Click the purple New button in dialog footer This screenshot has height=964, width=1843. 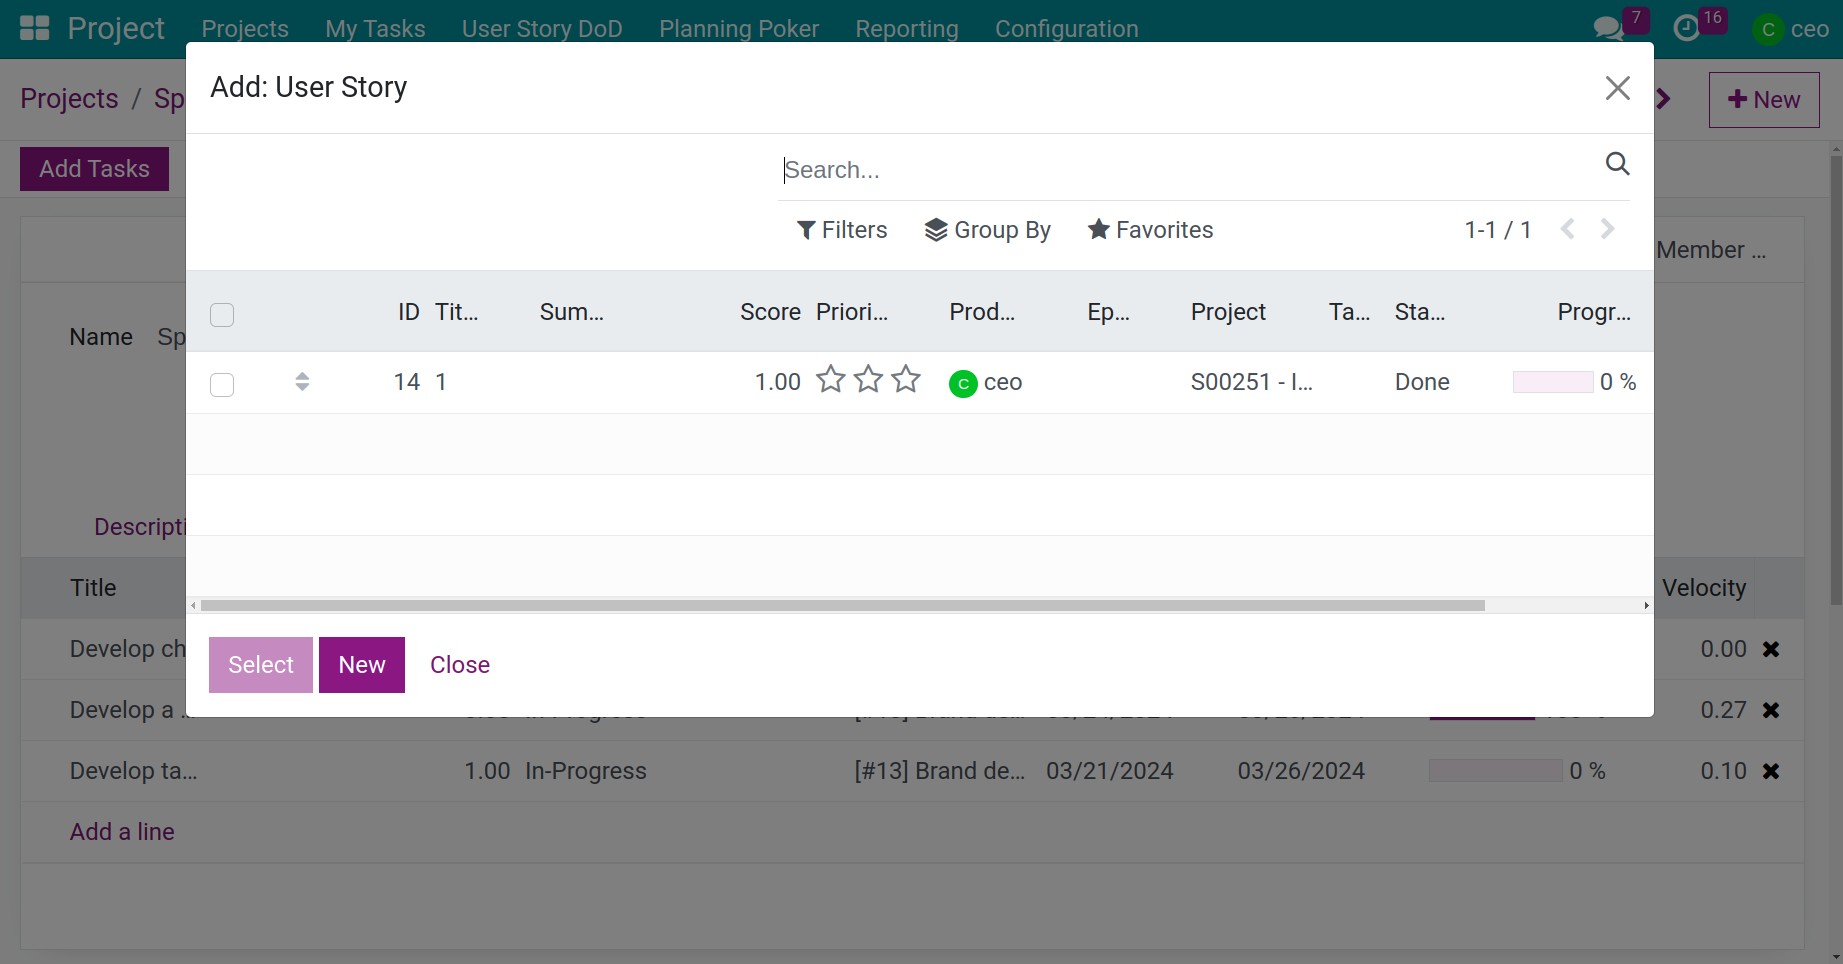(x=362, y=665)
